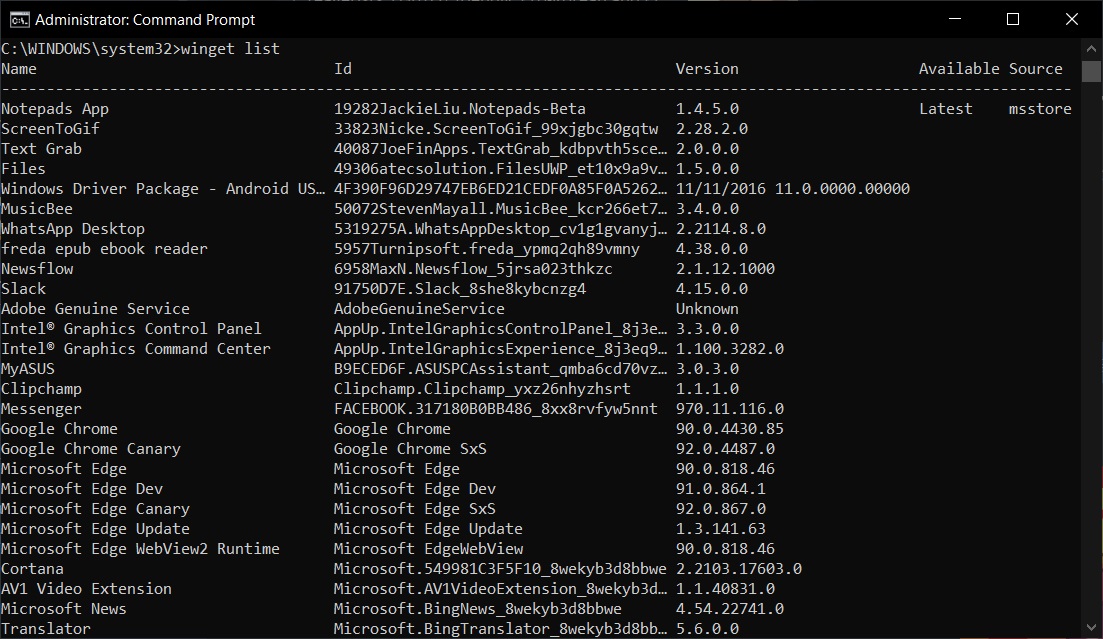
Task: Click ScreenToGif version '2.28.2.0'
Action: click(712, 129)
